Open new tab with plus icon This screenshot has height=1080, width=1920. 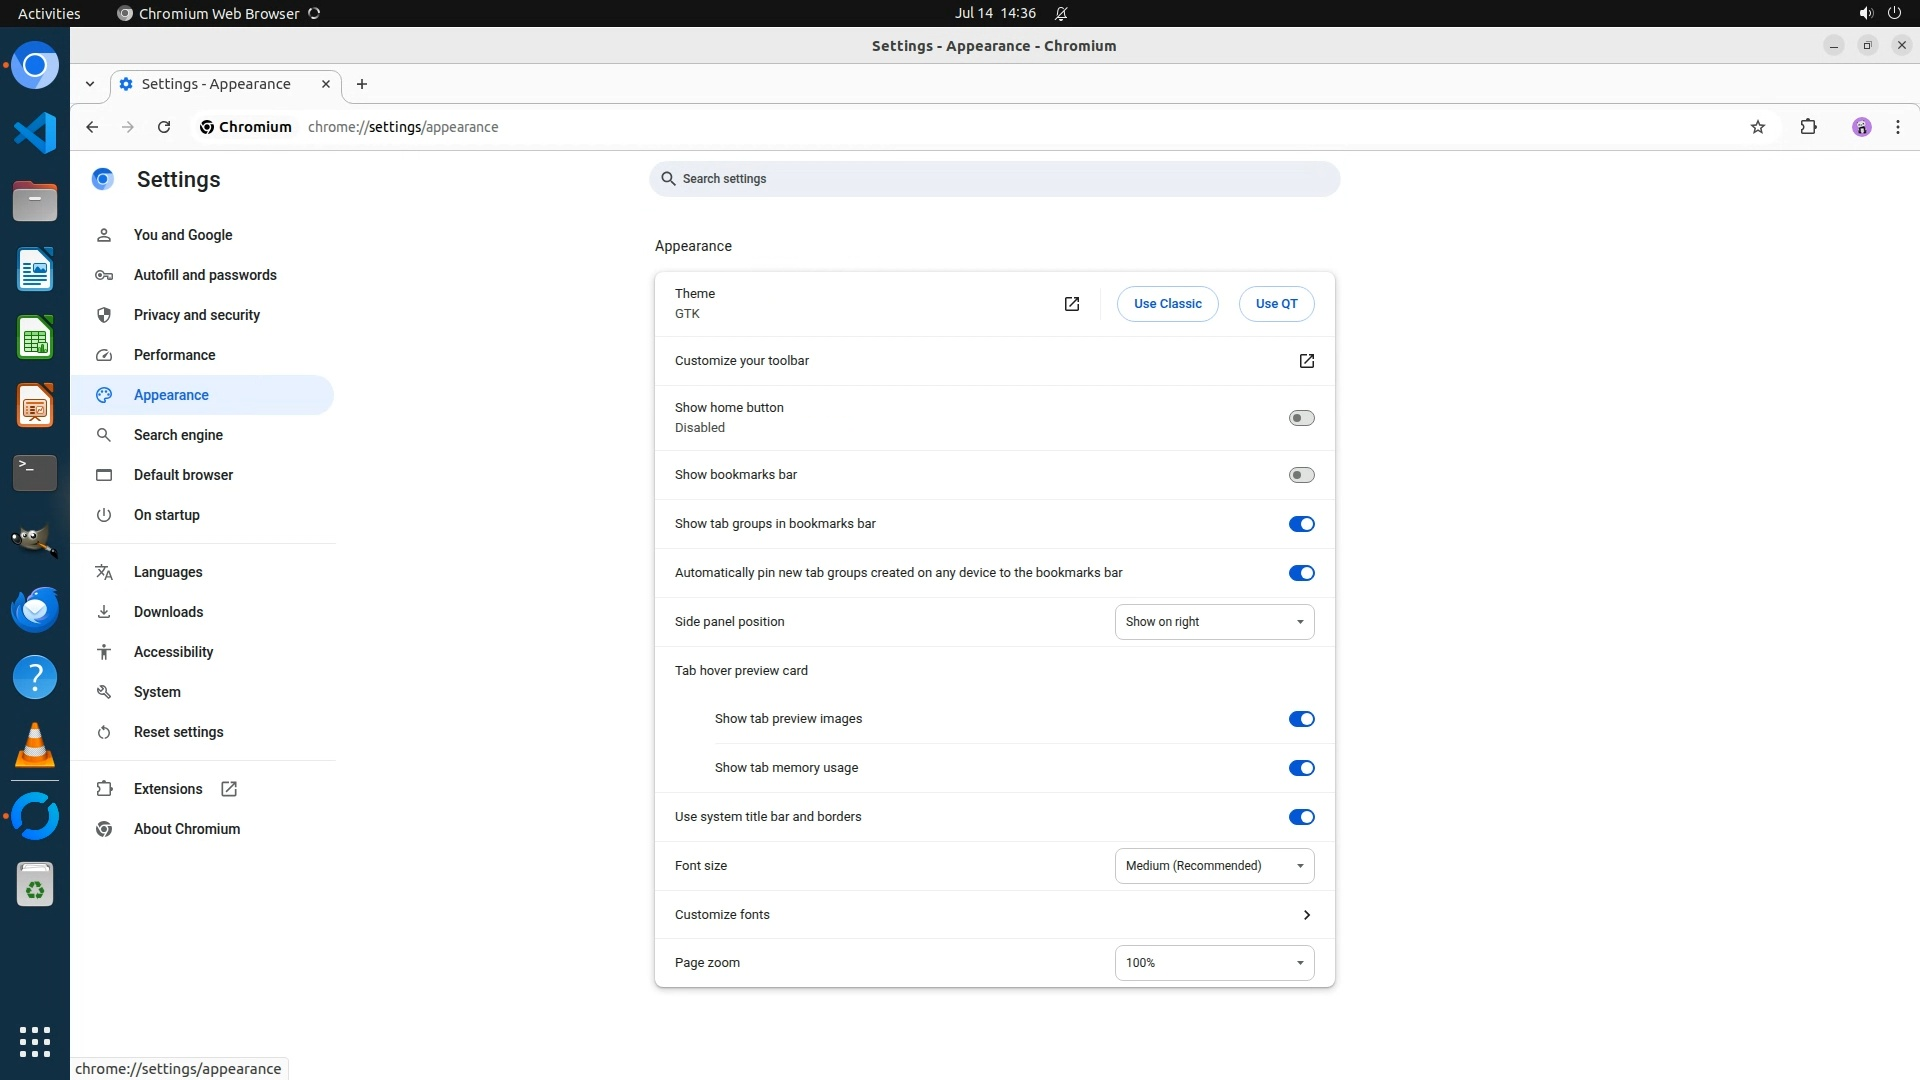tap(362, 84)
